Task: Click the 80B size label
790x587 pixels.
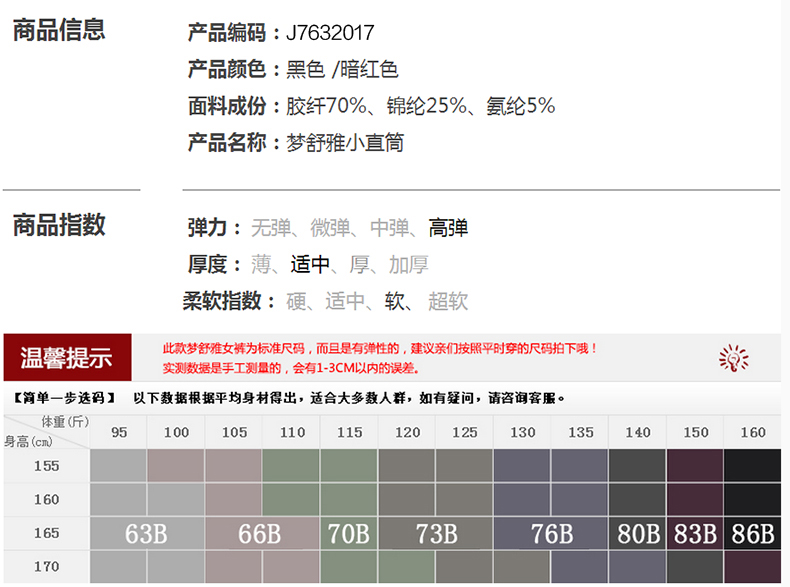Action: pyautogui.click(x=638, y=534)
